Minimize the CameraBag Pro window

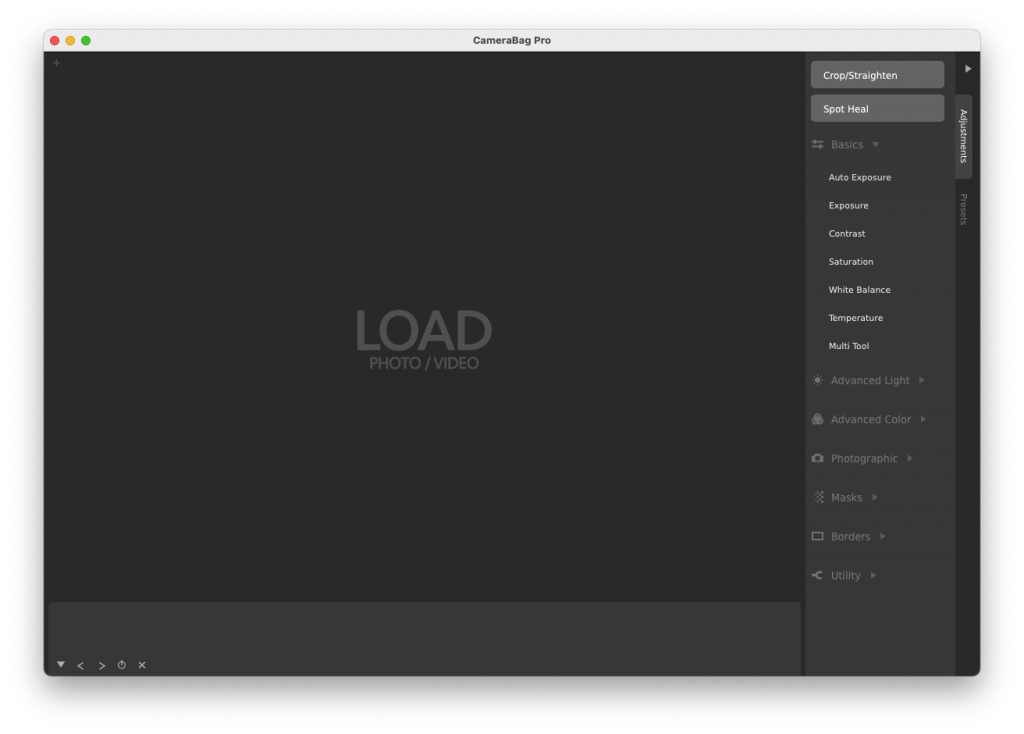click(x=70, y=40)
